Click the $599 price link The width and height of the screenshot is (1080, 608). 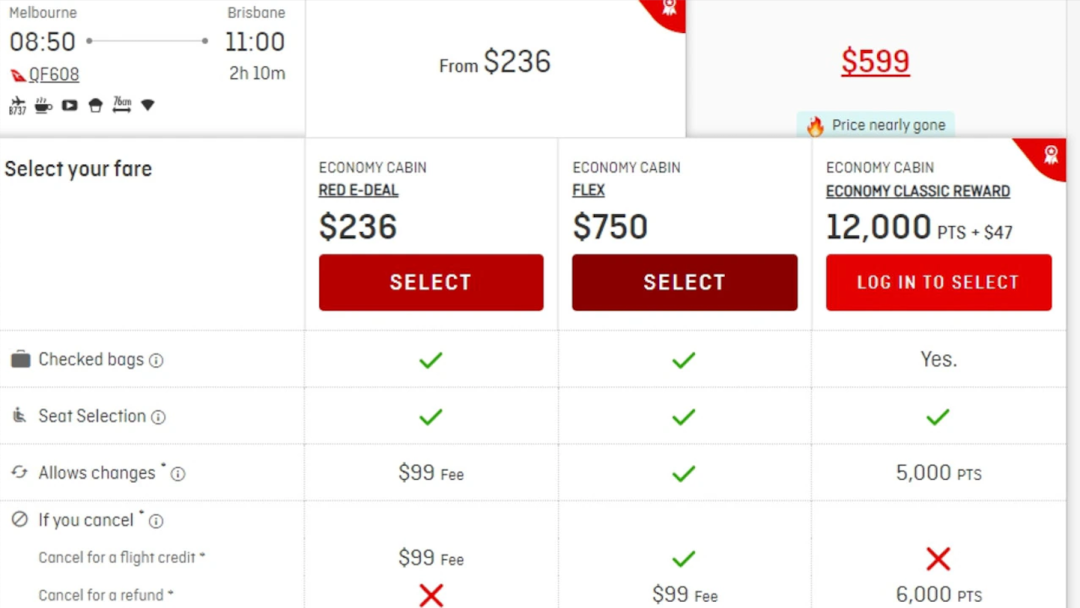tap(875, 62)
